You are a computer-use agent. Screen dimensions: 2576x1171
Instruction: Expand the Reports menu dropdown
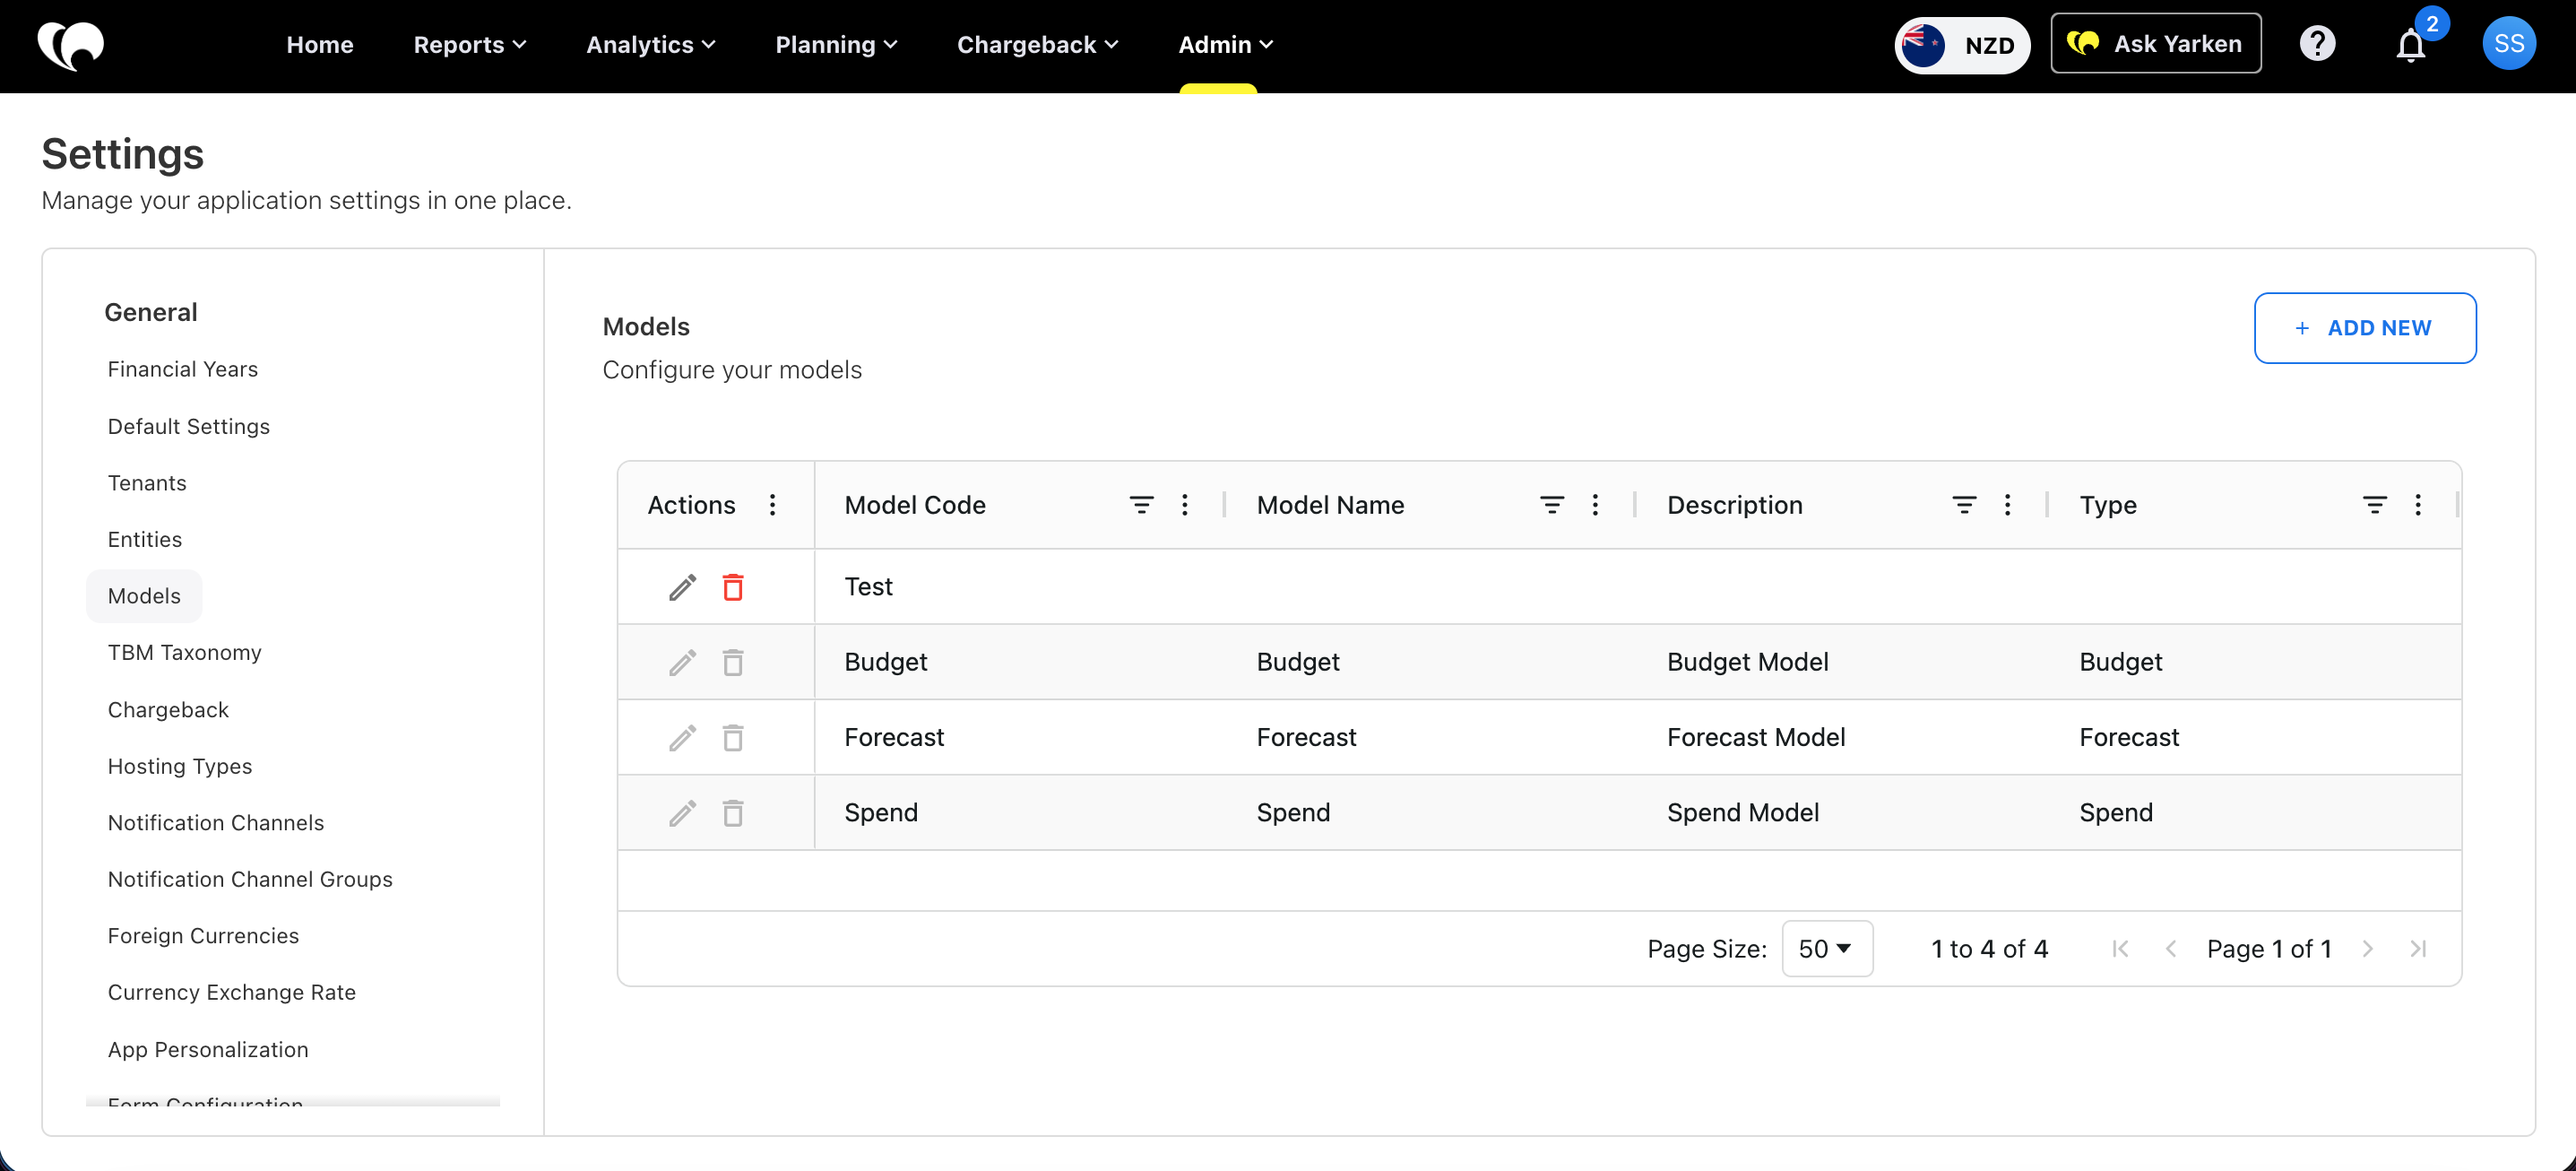click(469, 45)
